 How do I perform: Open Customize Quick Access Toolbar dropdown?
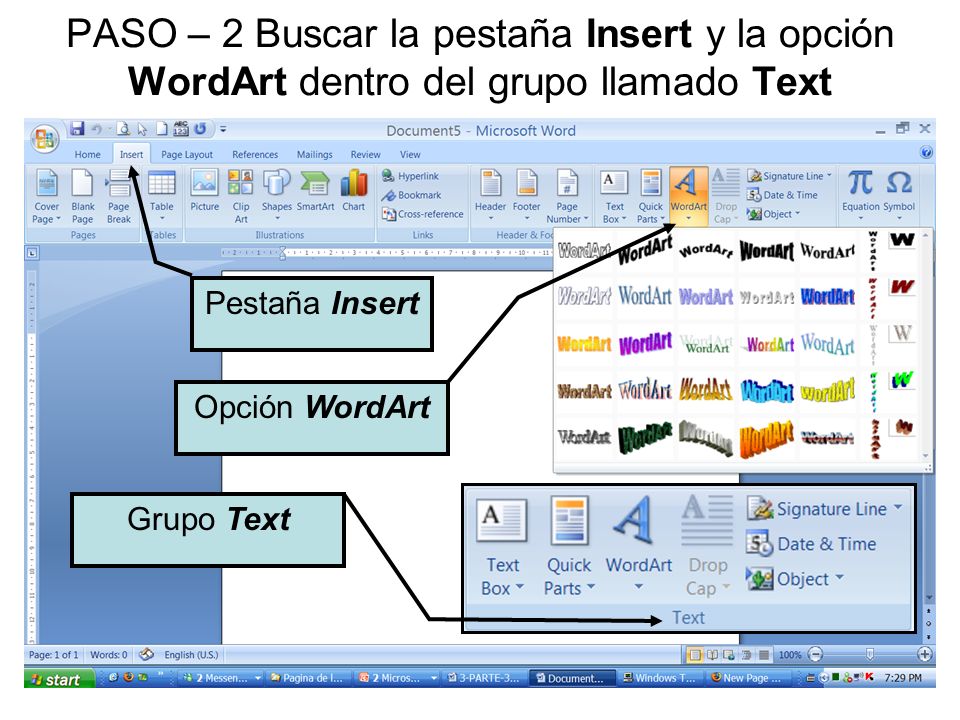click(x=223, y=129)
